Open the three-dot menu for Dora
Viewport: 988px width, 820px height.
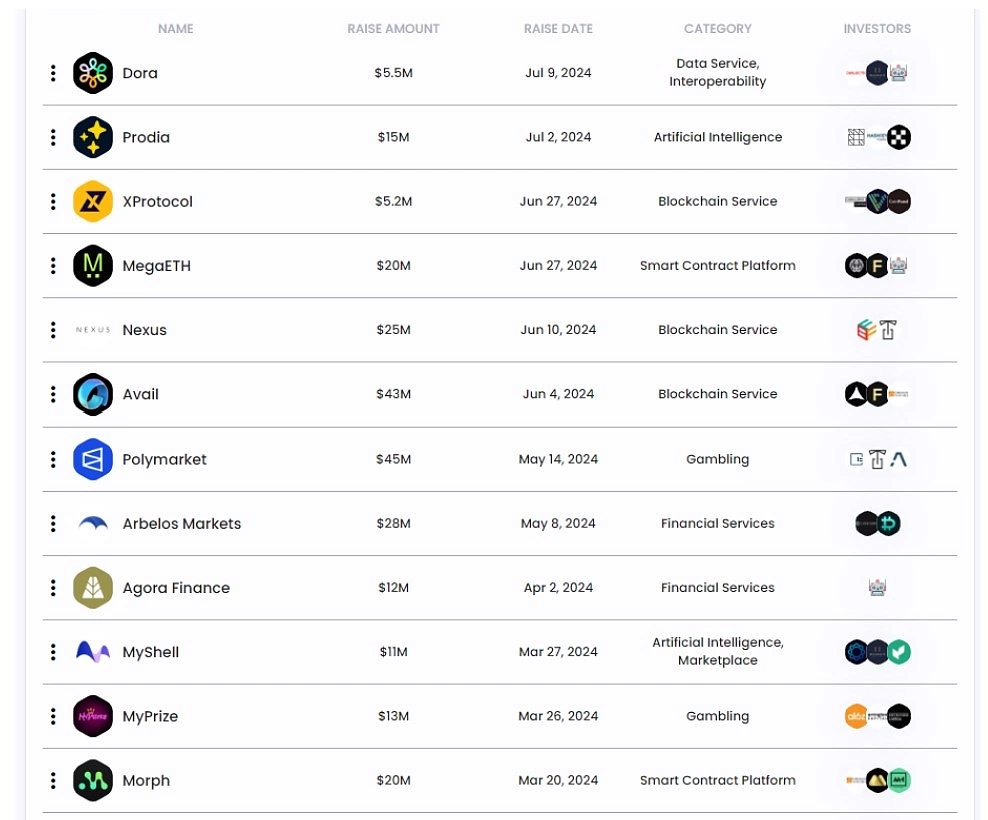click(52, 72)
